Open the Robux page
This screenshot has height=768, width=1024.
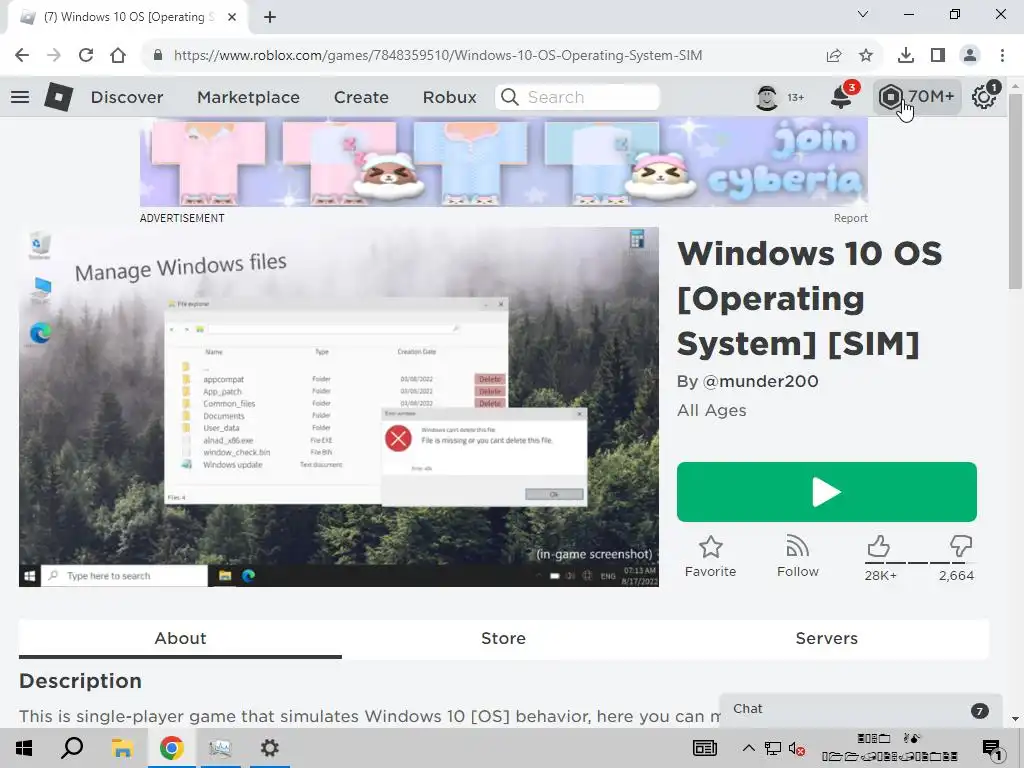point(449,97)
